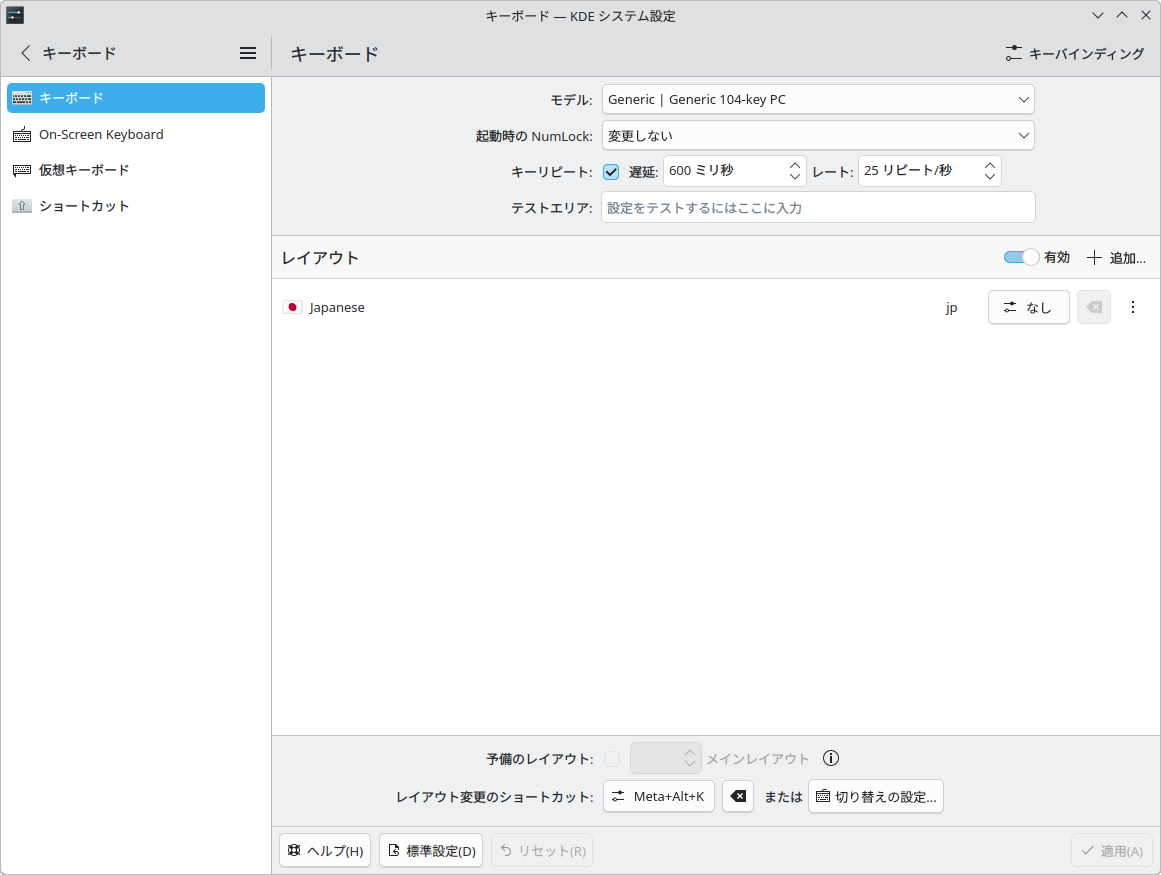Open On-Screen Keyboard settings

135,134
